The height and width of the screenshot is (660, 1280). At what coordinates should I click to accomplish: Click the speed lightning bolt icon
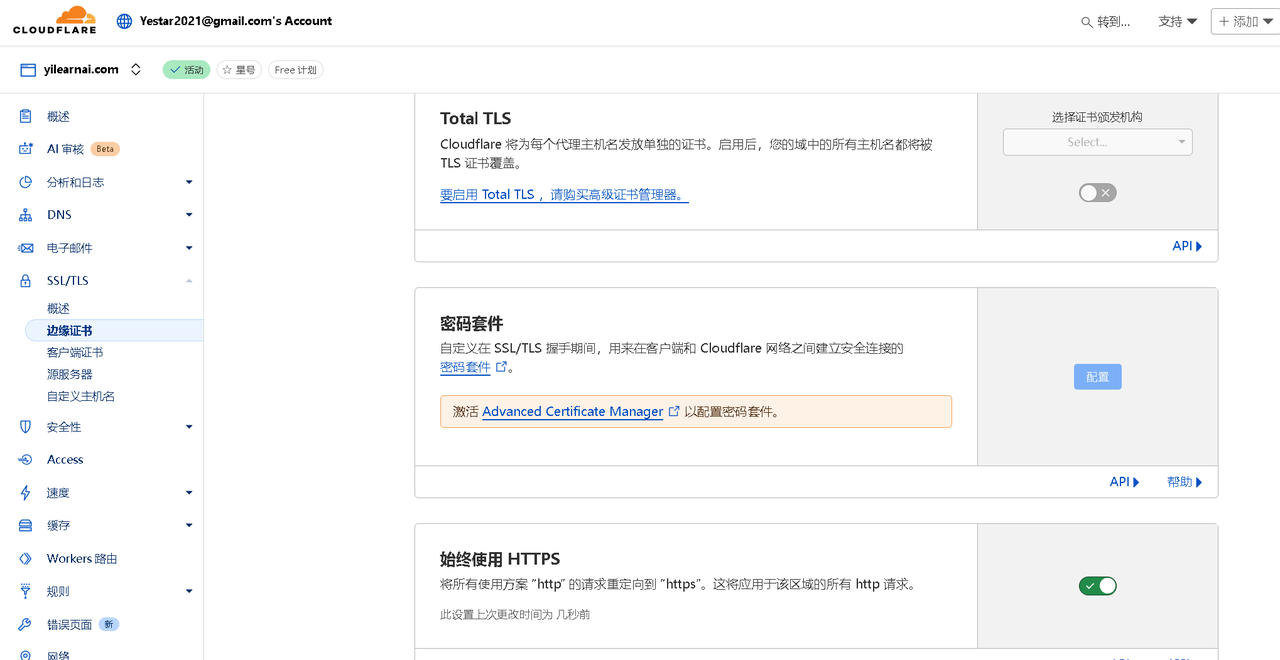pos(26,493)
